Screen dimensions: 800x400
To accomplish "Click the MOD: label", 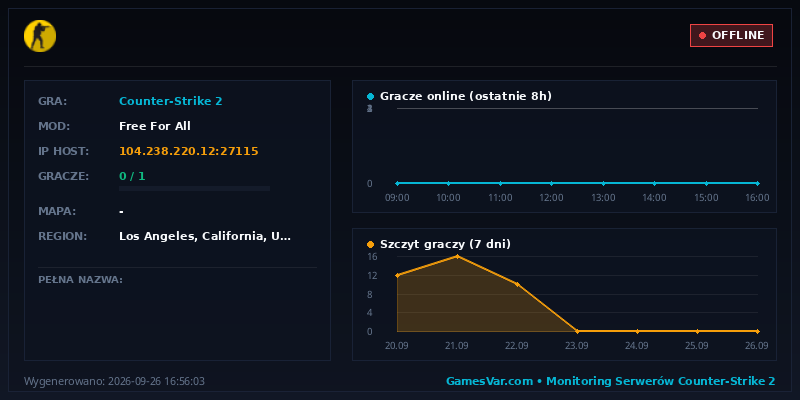I will coord(54,126).
